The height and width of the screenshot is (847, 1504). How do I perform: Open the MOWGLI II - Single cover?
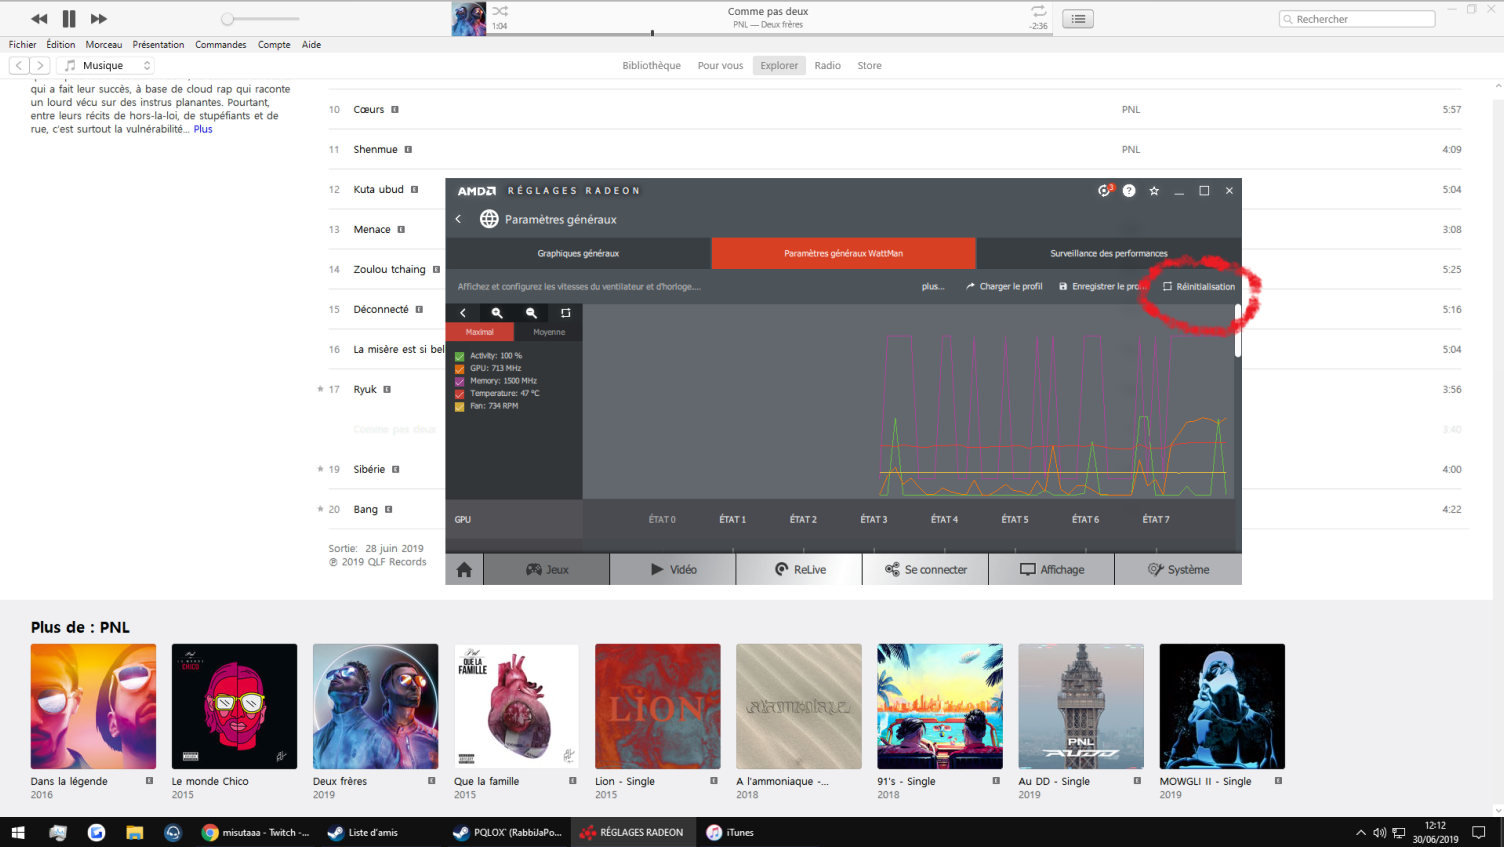1222,707
